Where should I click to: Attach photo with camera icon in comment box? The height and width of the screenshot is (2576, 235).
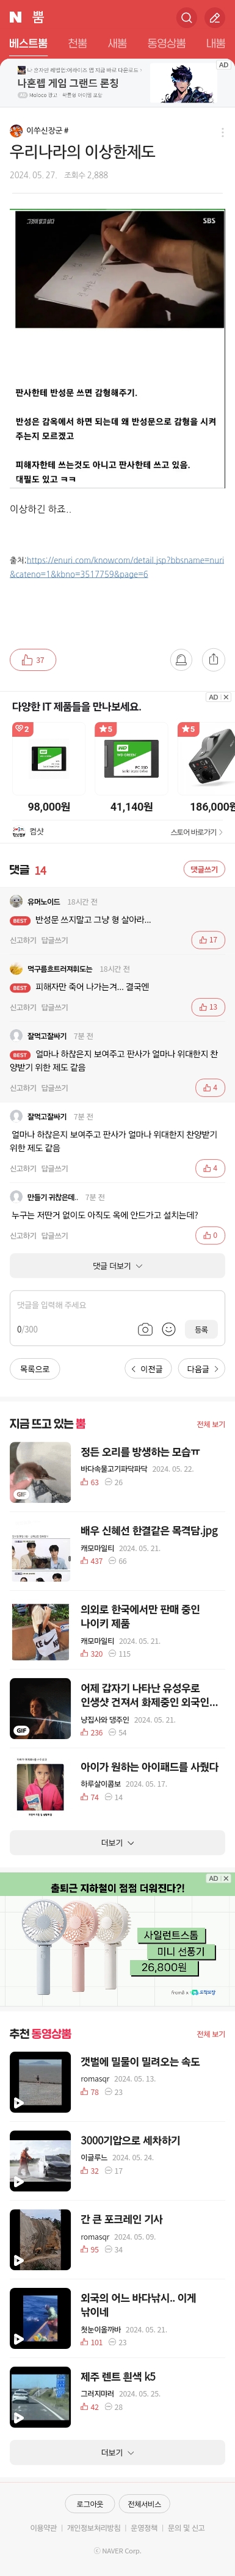tap(145, 1329)
